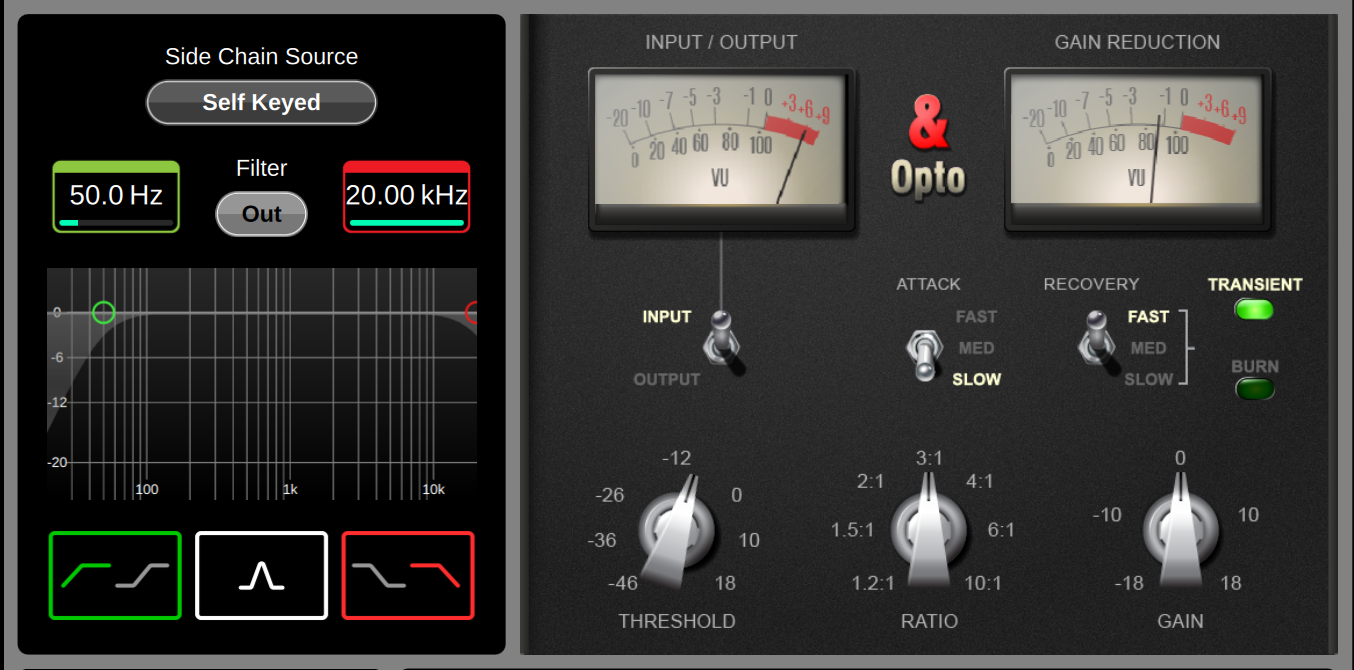This screenshot has width=1354, height=670.
Task: Open the Self Keyed side chain source
Action: (x=261, y=102)
